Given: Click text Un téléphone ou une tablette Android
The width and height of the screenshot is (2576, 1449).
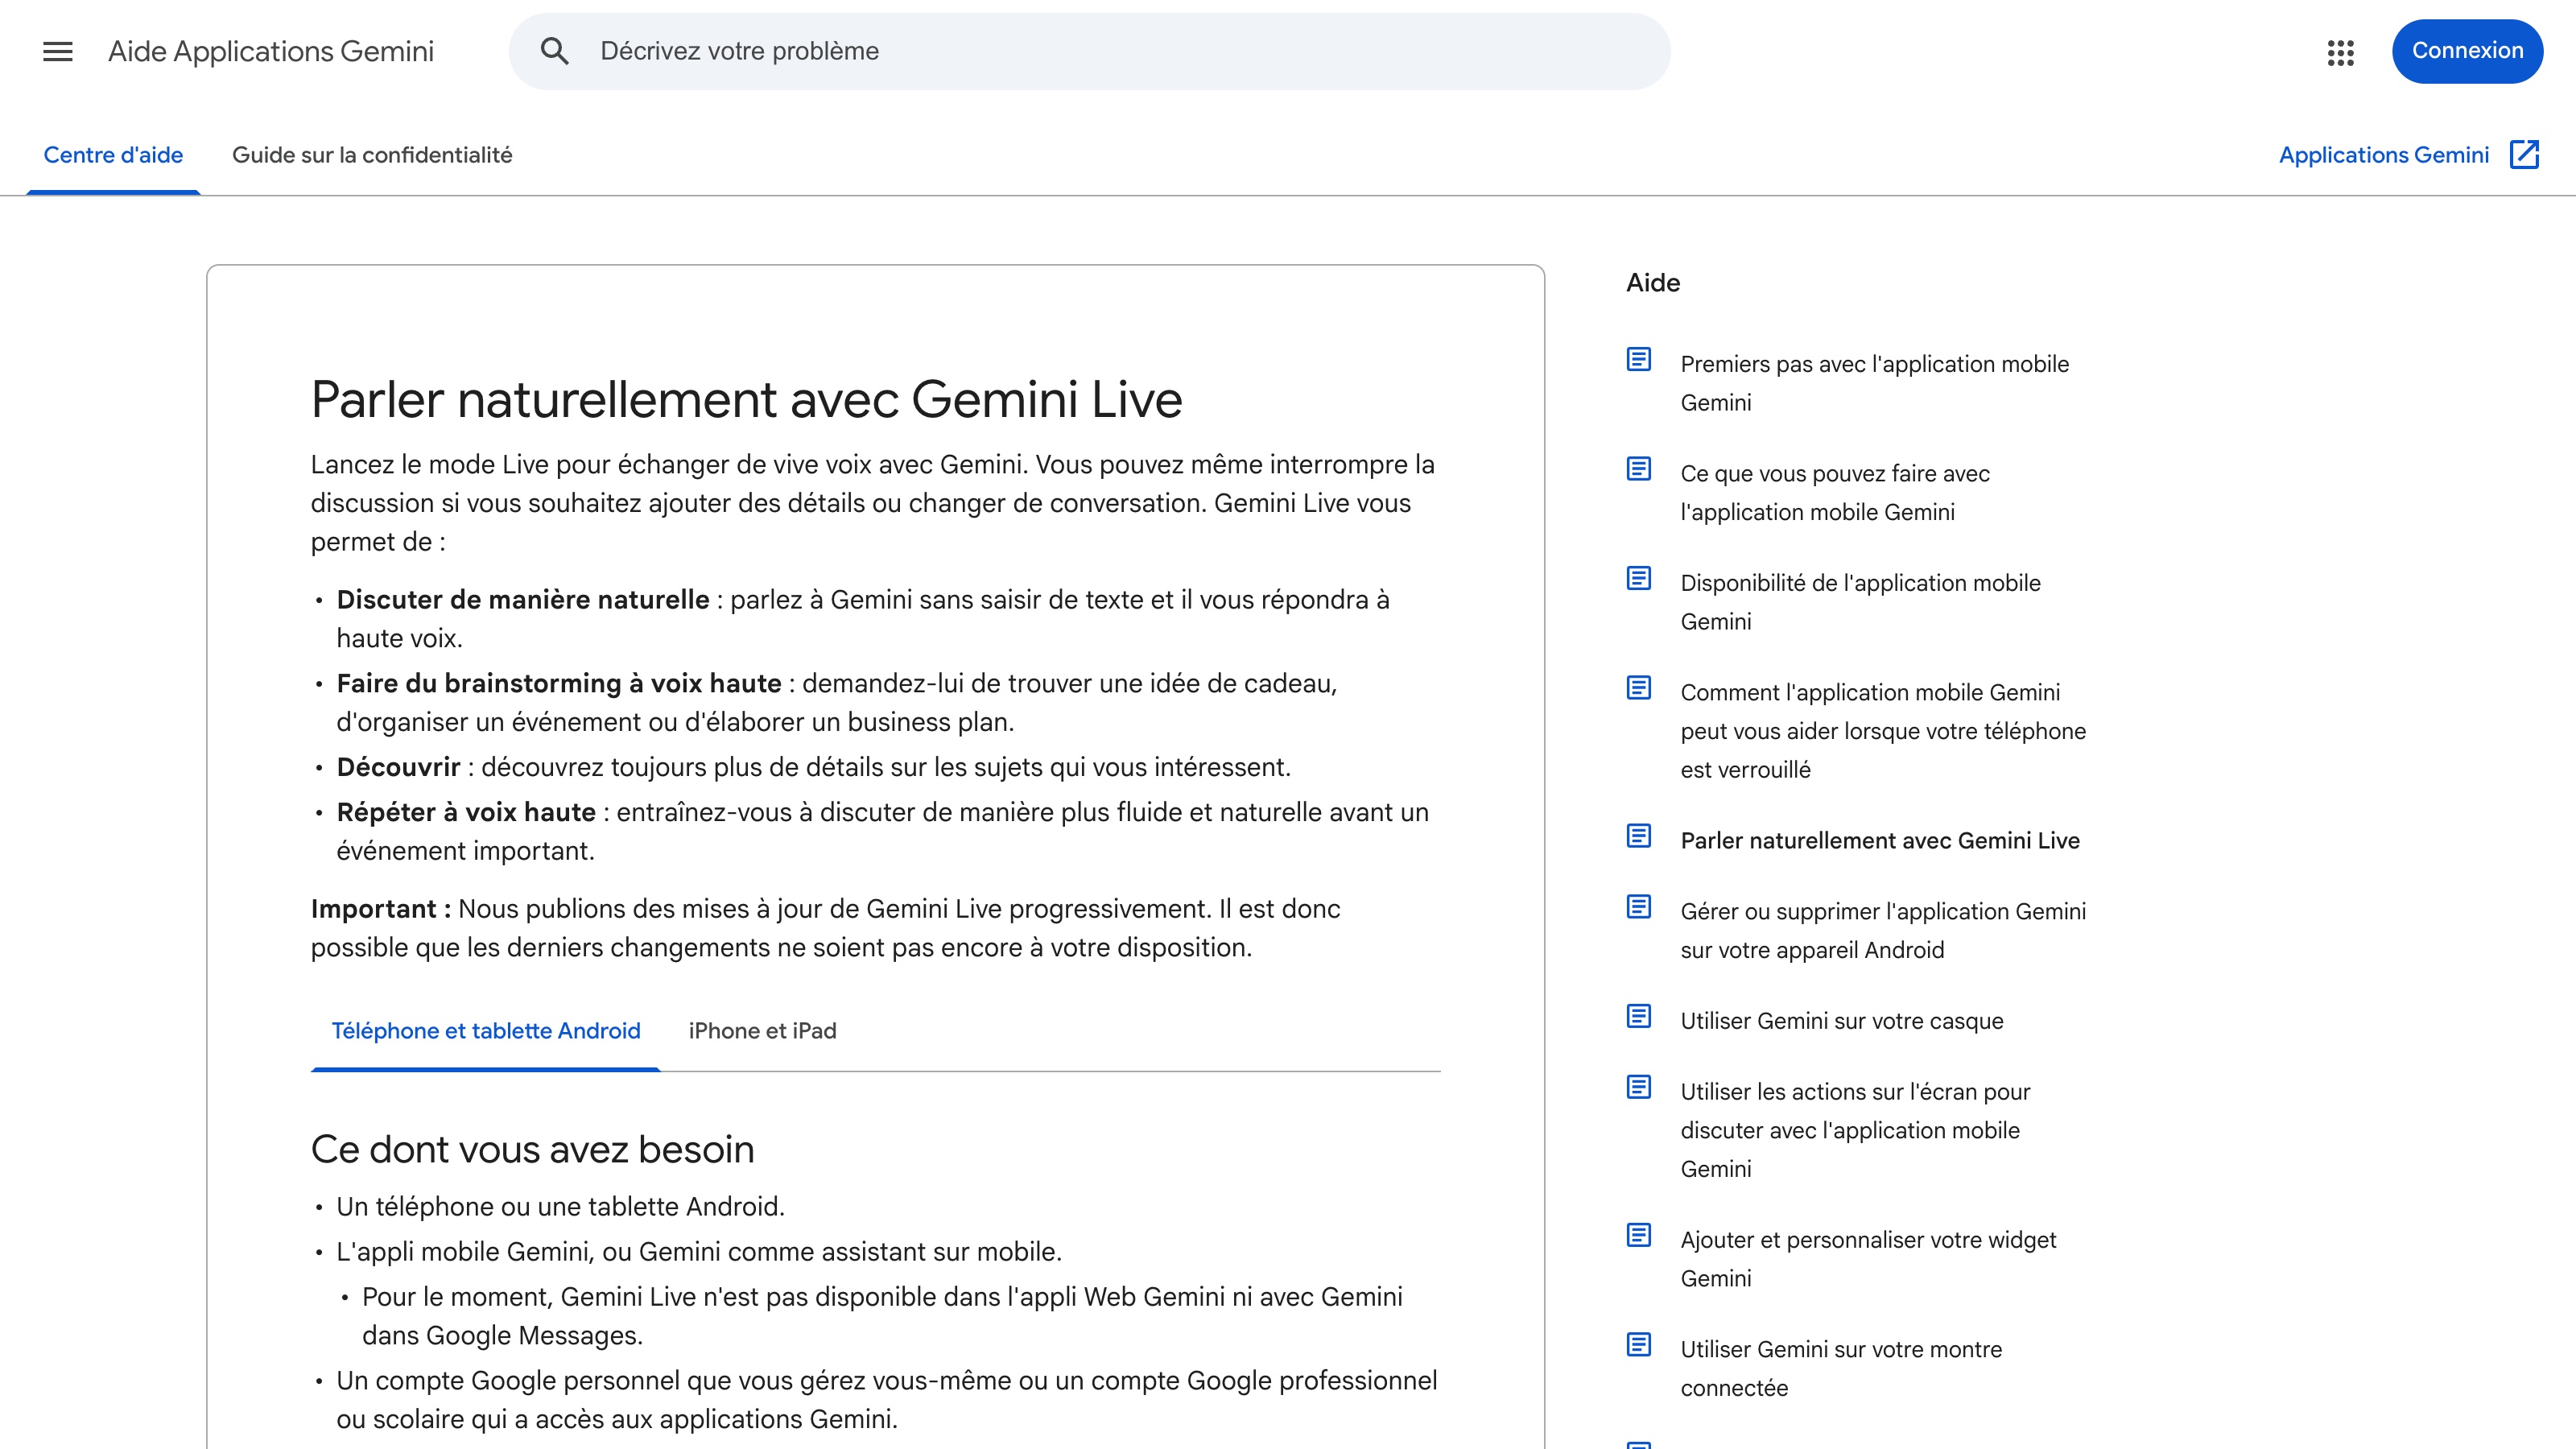Looking at the screenshot, I should point(560,1207).
